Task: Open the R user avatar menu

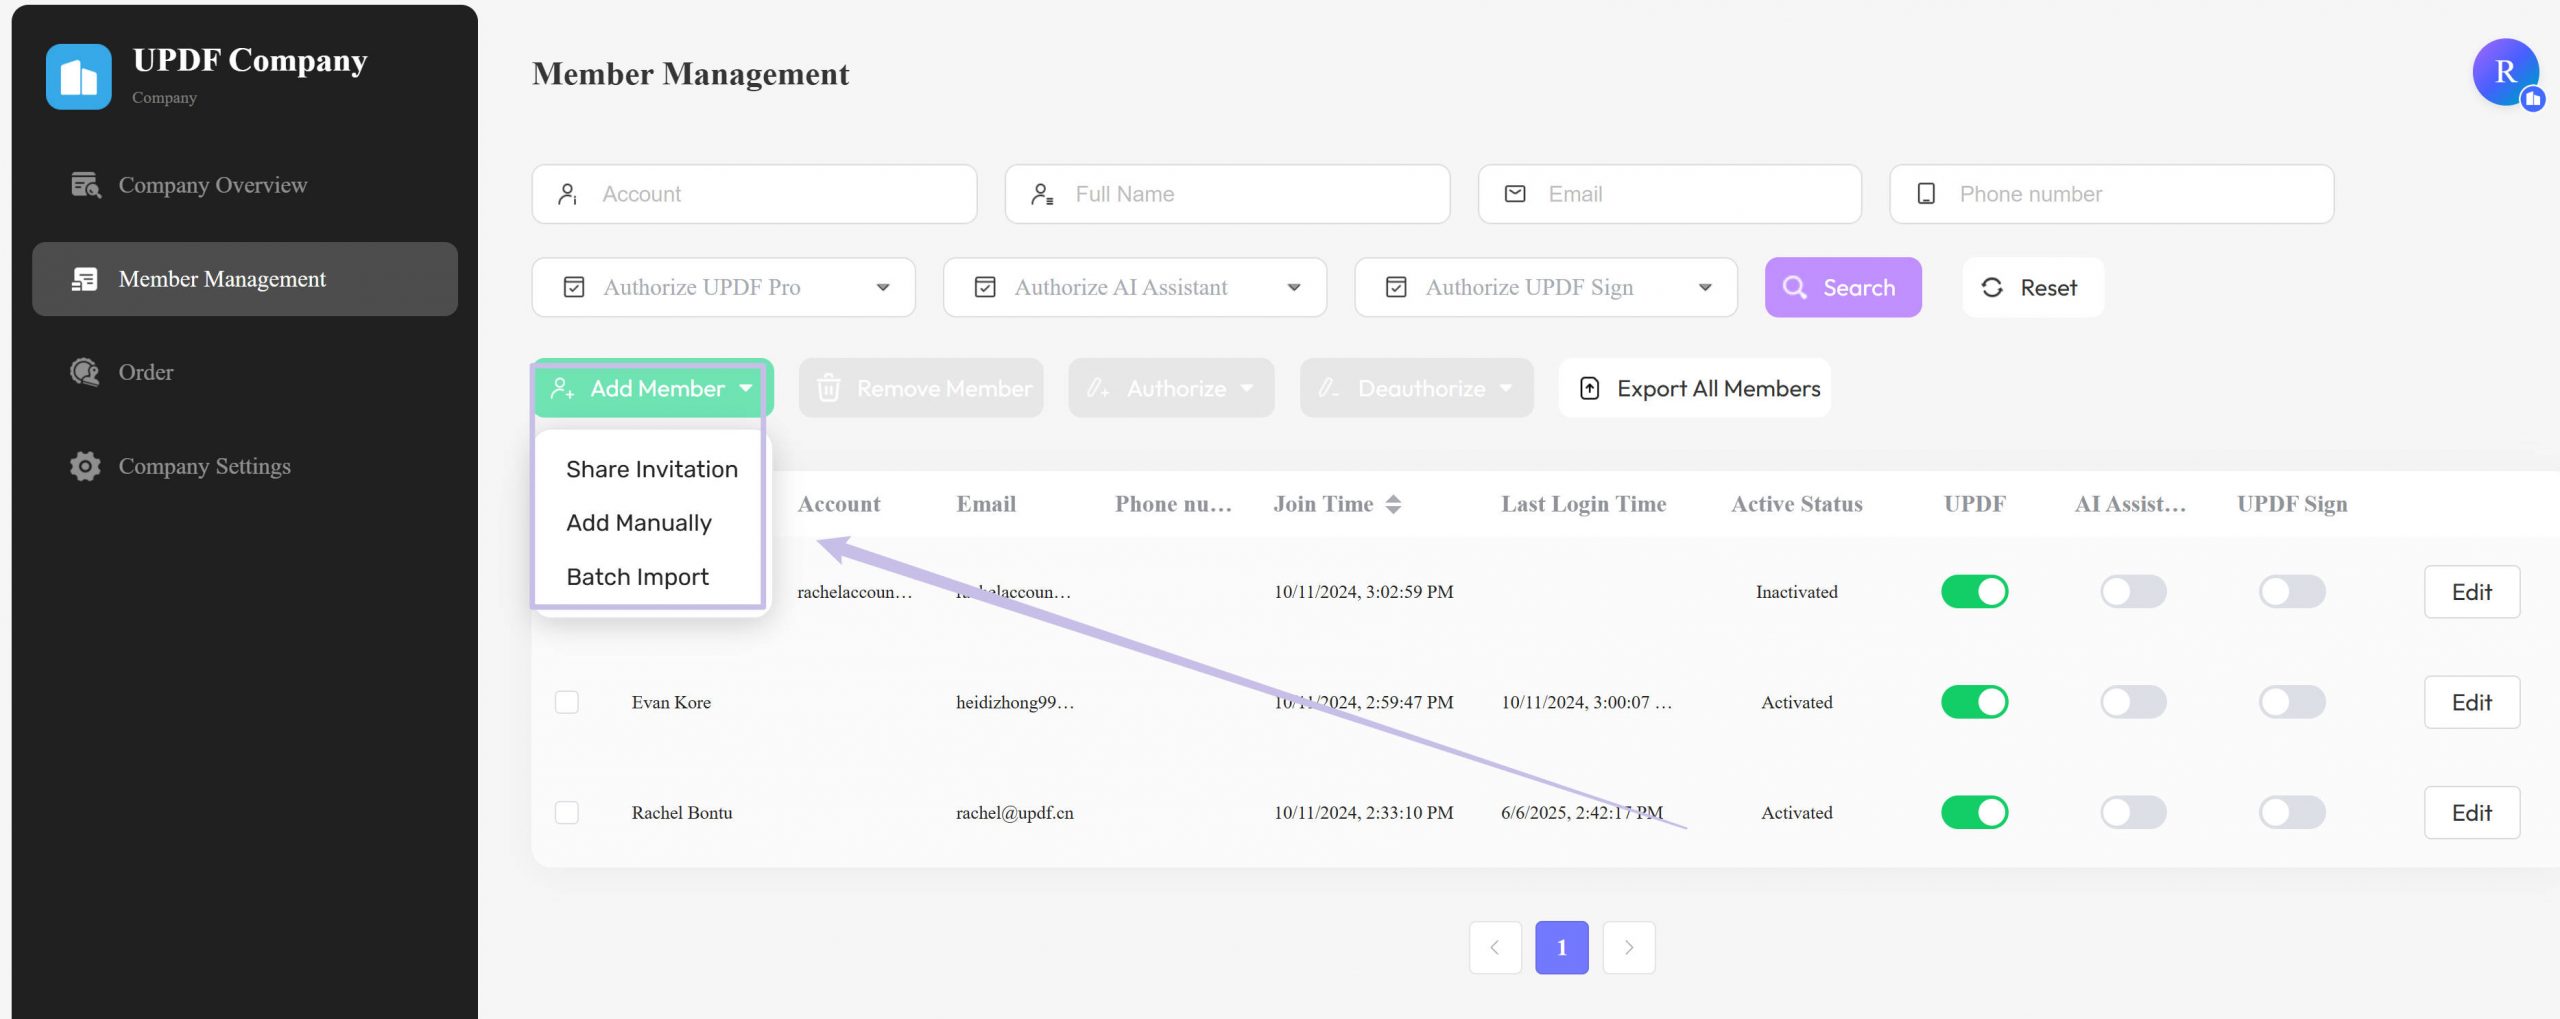Action: [2506, 72]
